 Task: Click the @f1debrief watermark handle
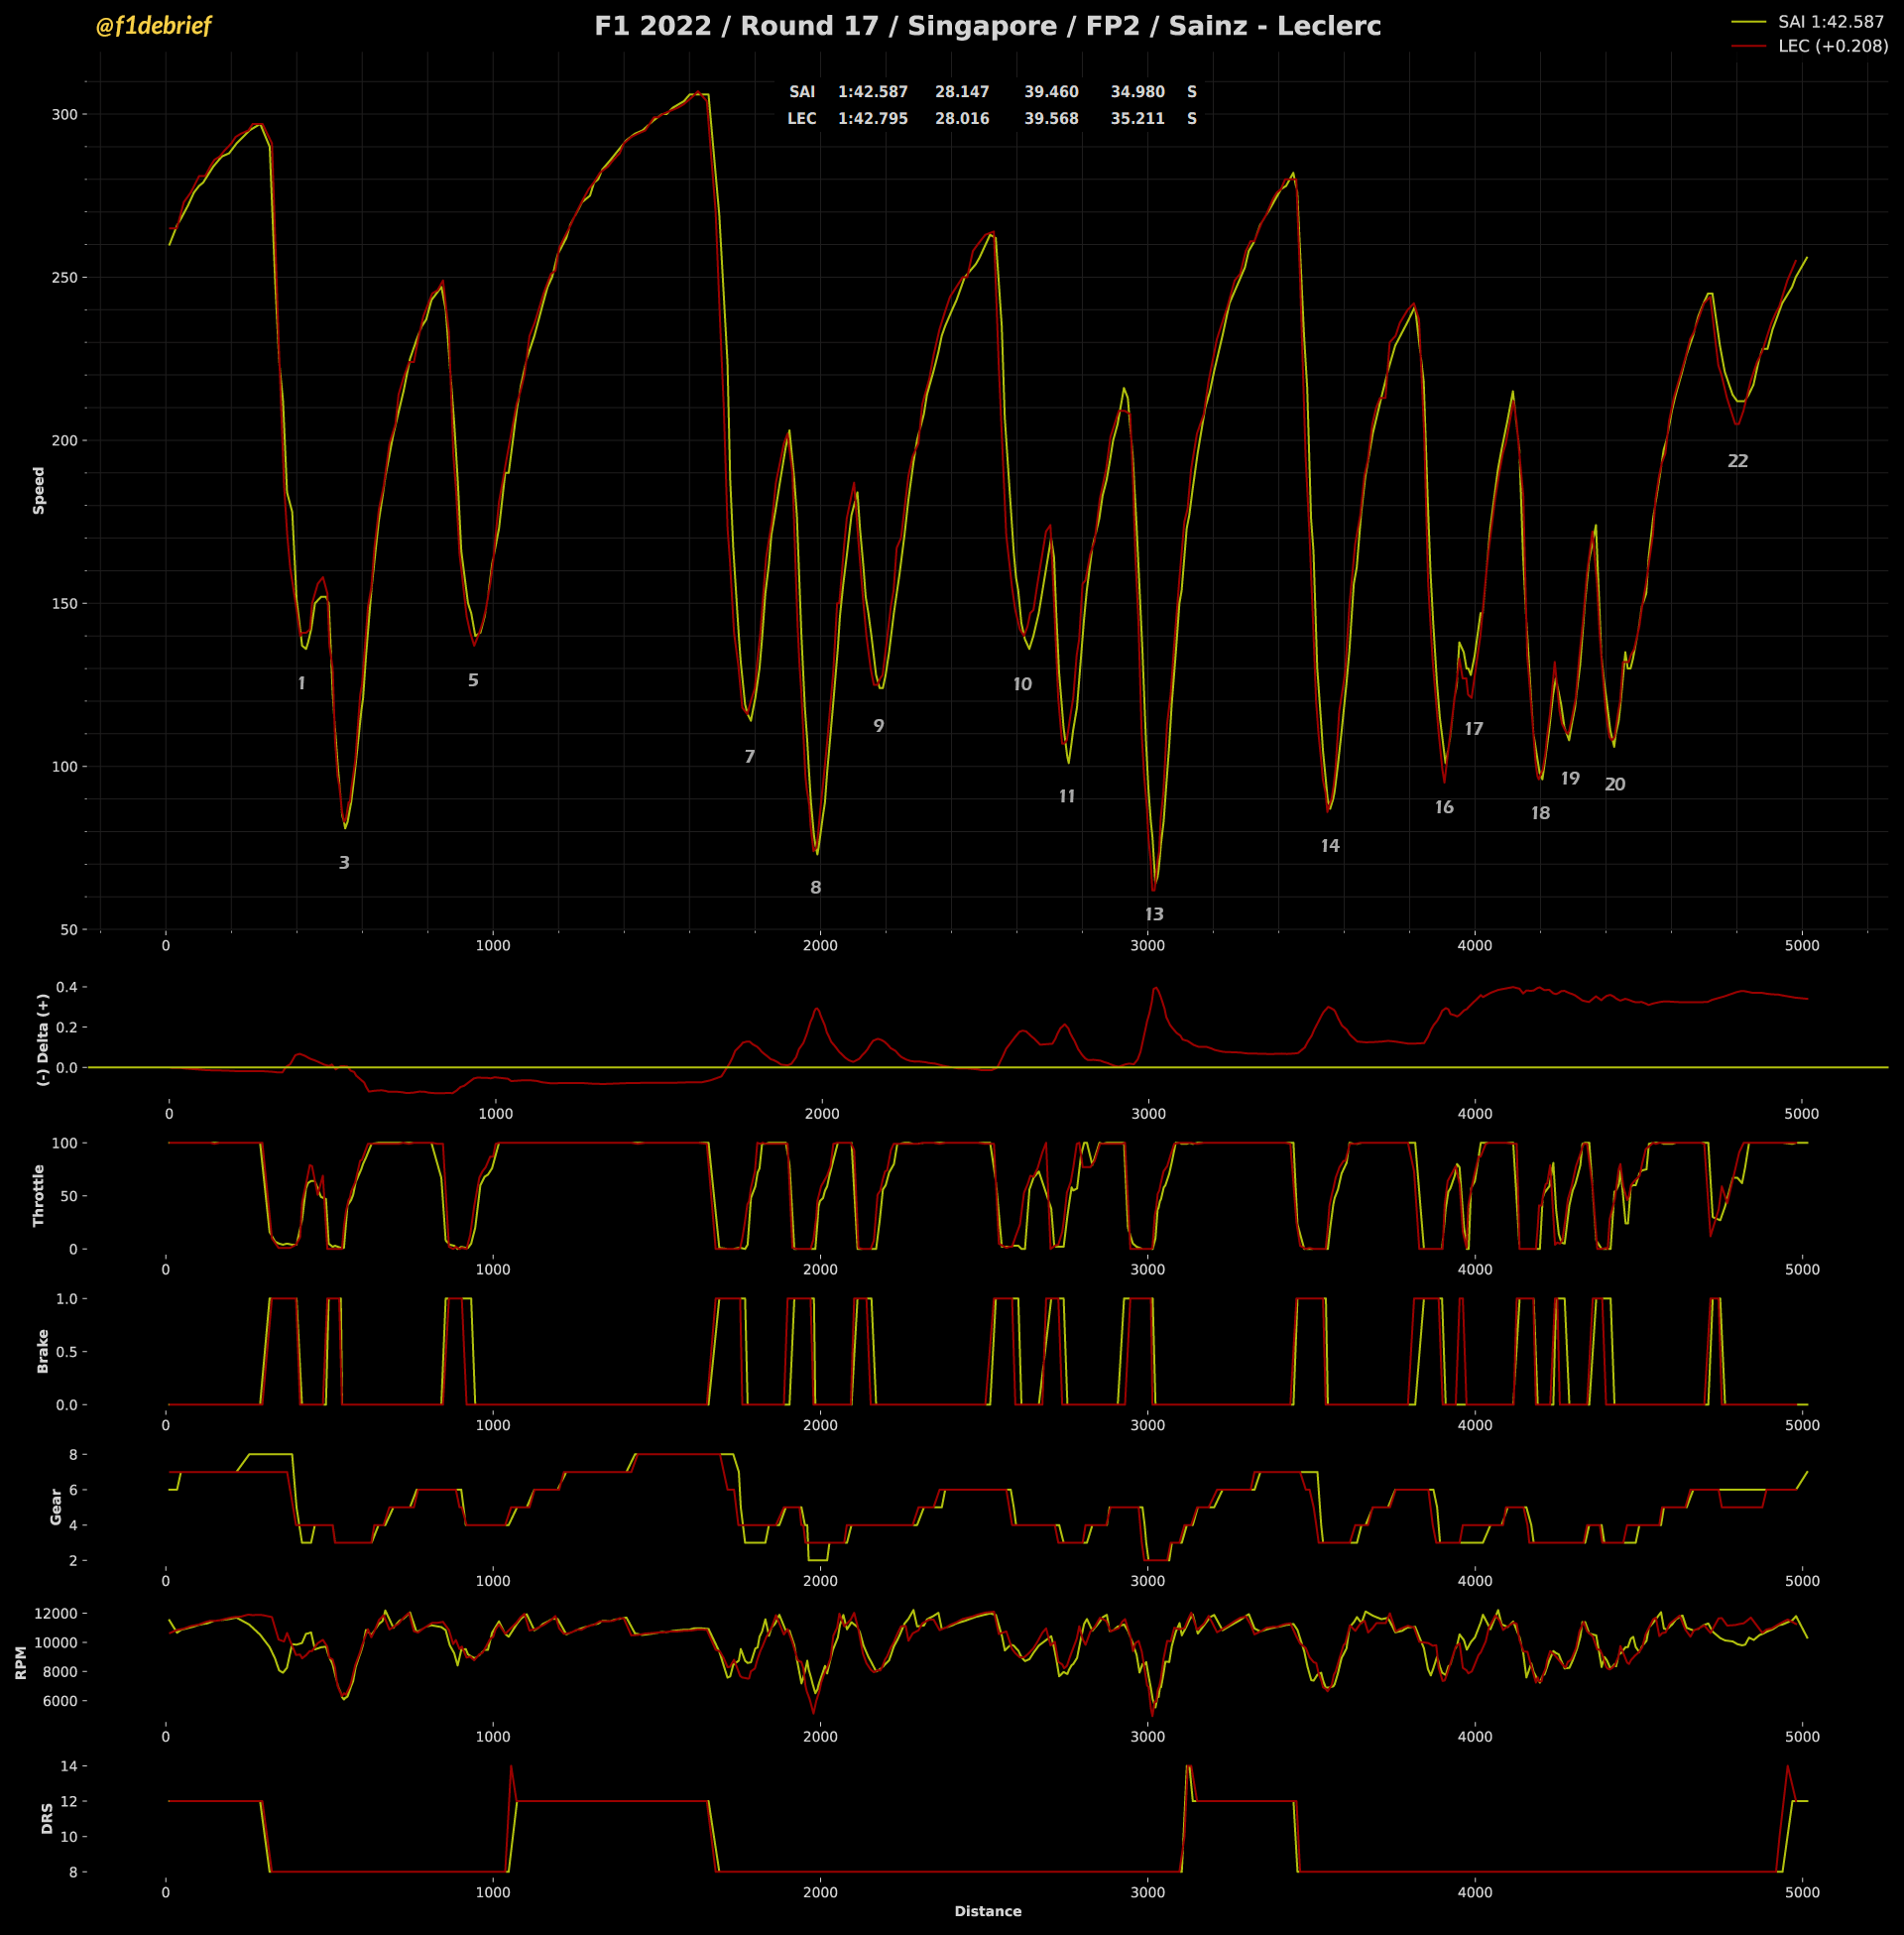[x=153, y=26]
